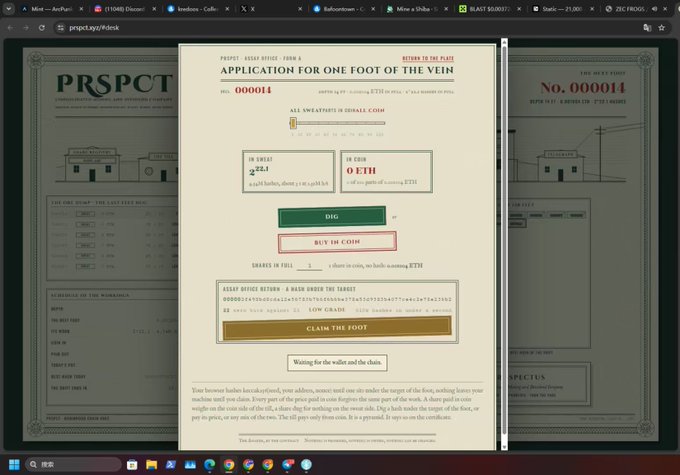
Task: Click the scrollbar down arrow of the modal
Action: tap(504, 446)
